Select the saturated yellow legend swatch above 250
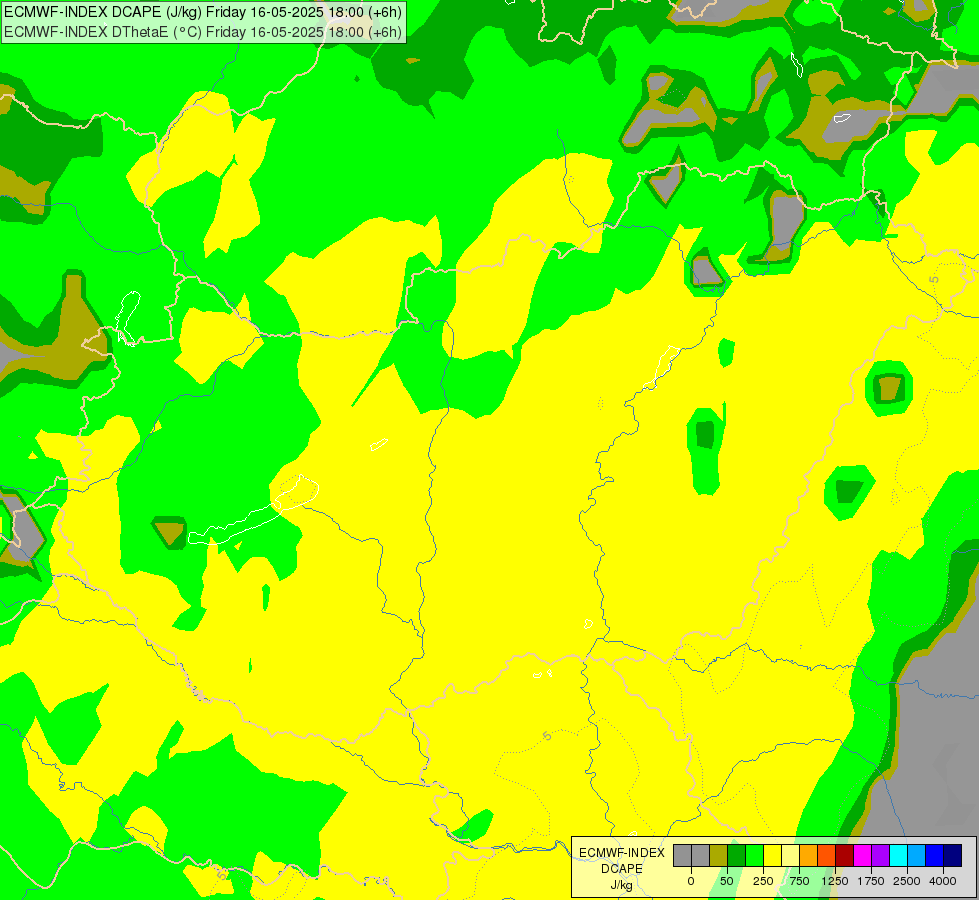The height and width of the screenshot is (900, 979). click(x=772, y=856)
